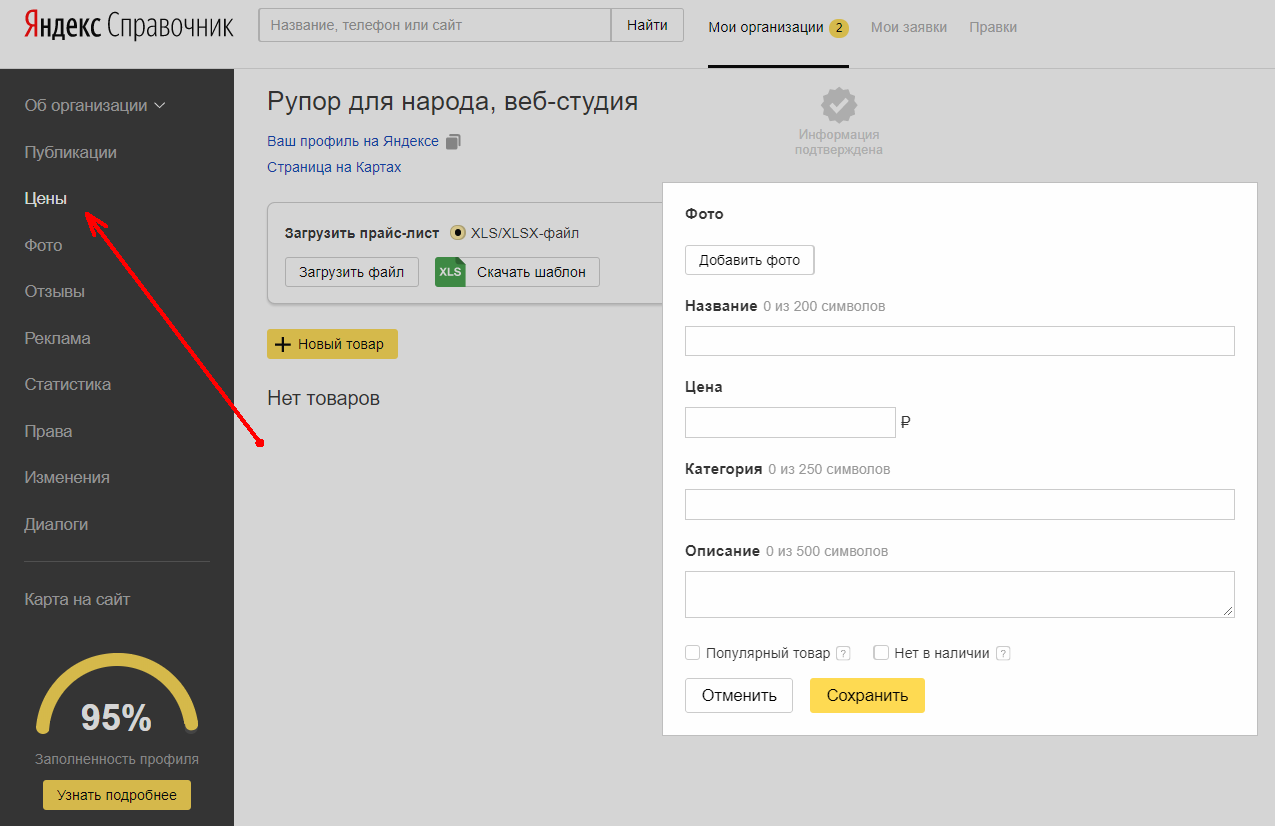
Task: Click the Узнать подробнее button
Action: [117, 795]
